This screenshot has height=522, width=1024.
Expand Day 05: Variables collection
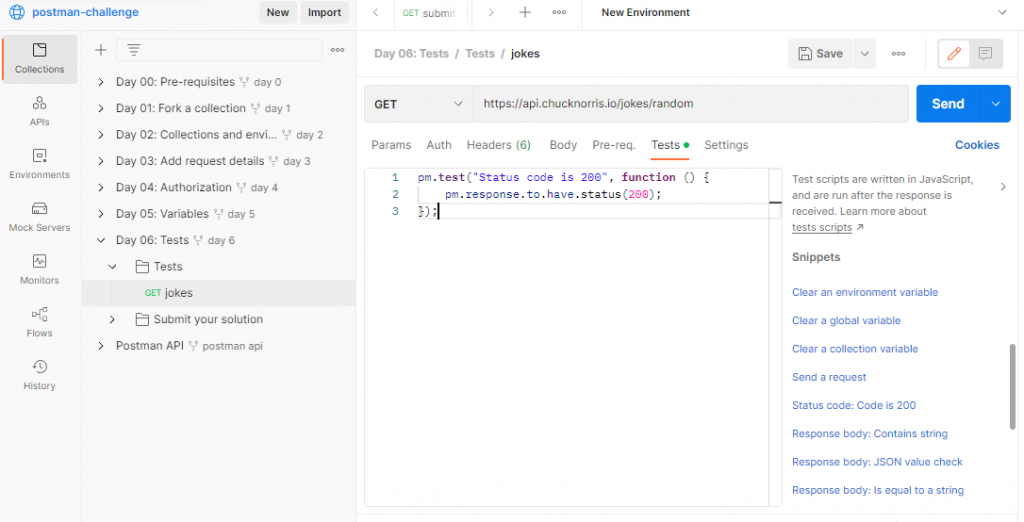(x=101, y=214)
